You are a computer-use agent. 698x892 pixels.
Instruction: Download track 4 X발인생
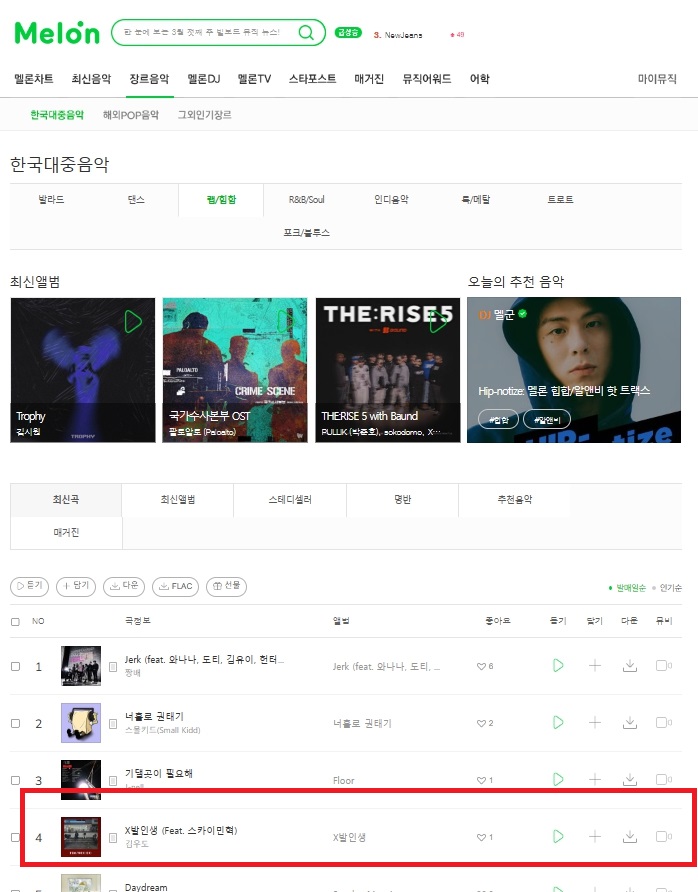630,836
